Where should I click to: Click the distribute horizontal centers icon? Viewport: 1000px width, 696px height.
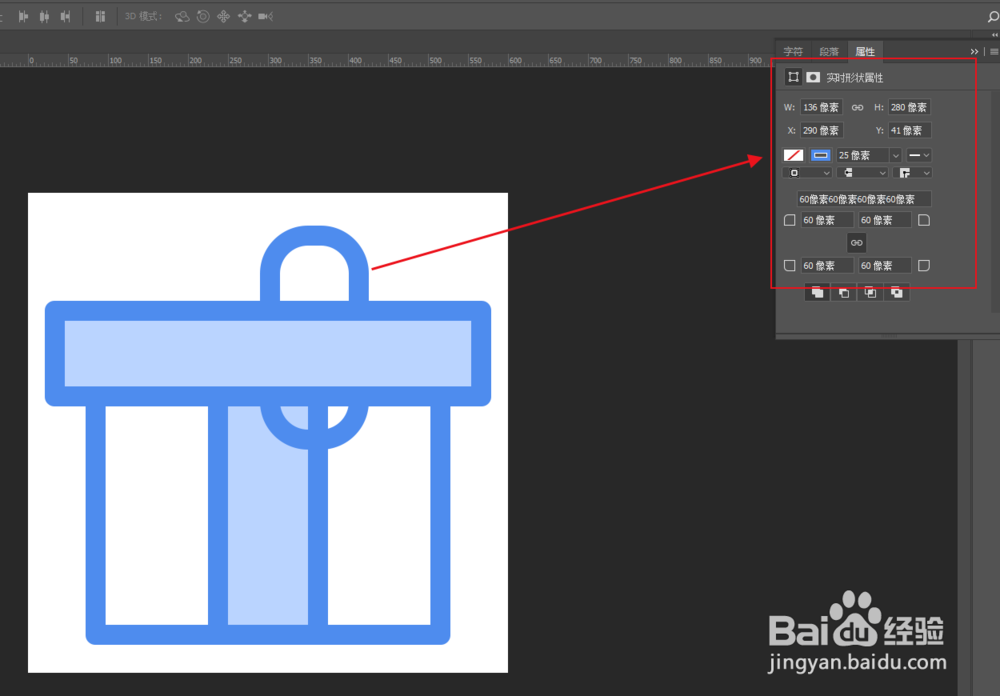click(x=44, y=17)
